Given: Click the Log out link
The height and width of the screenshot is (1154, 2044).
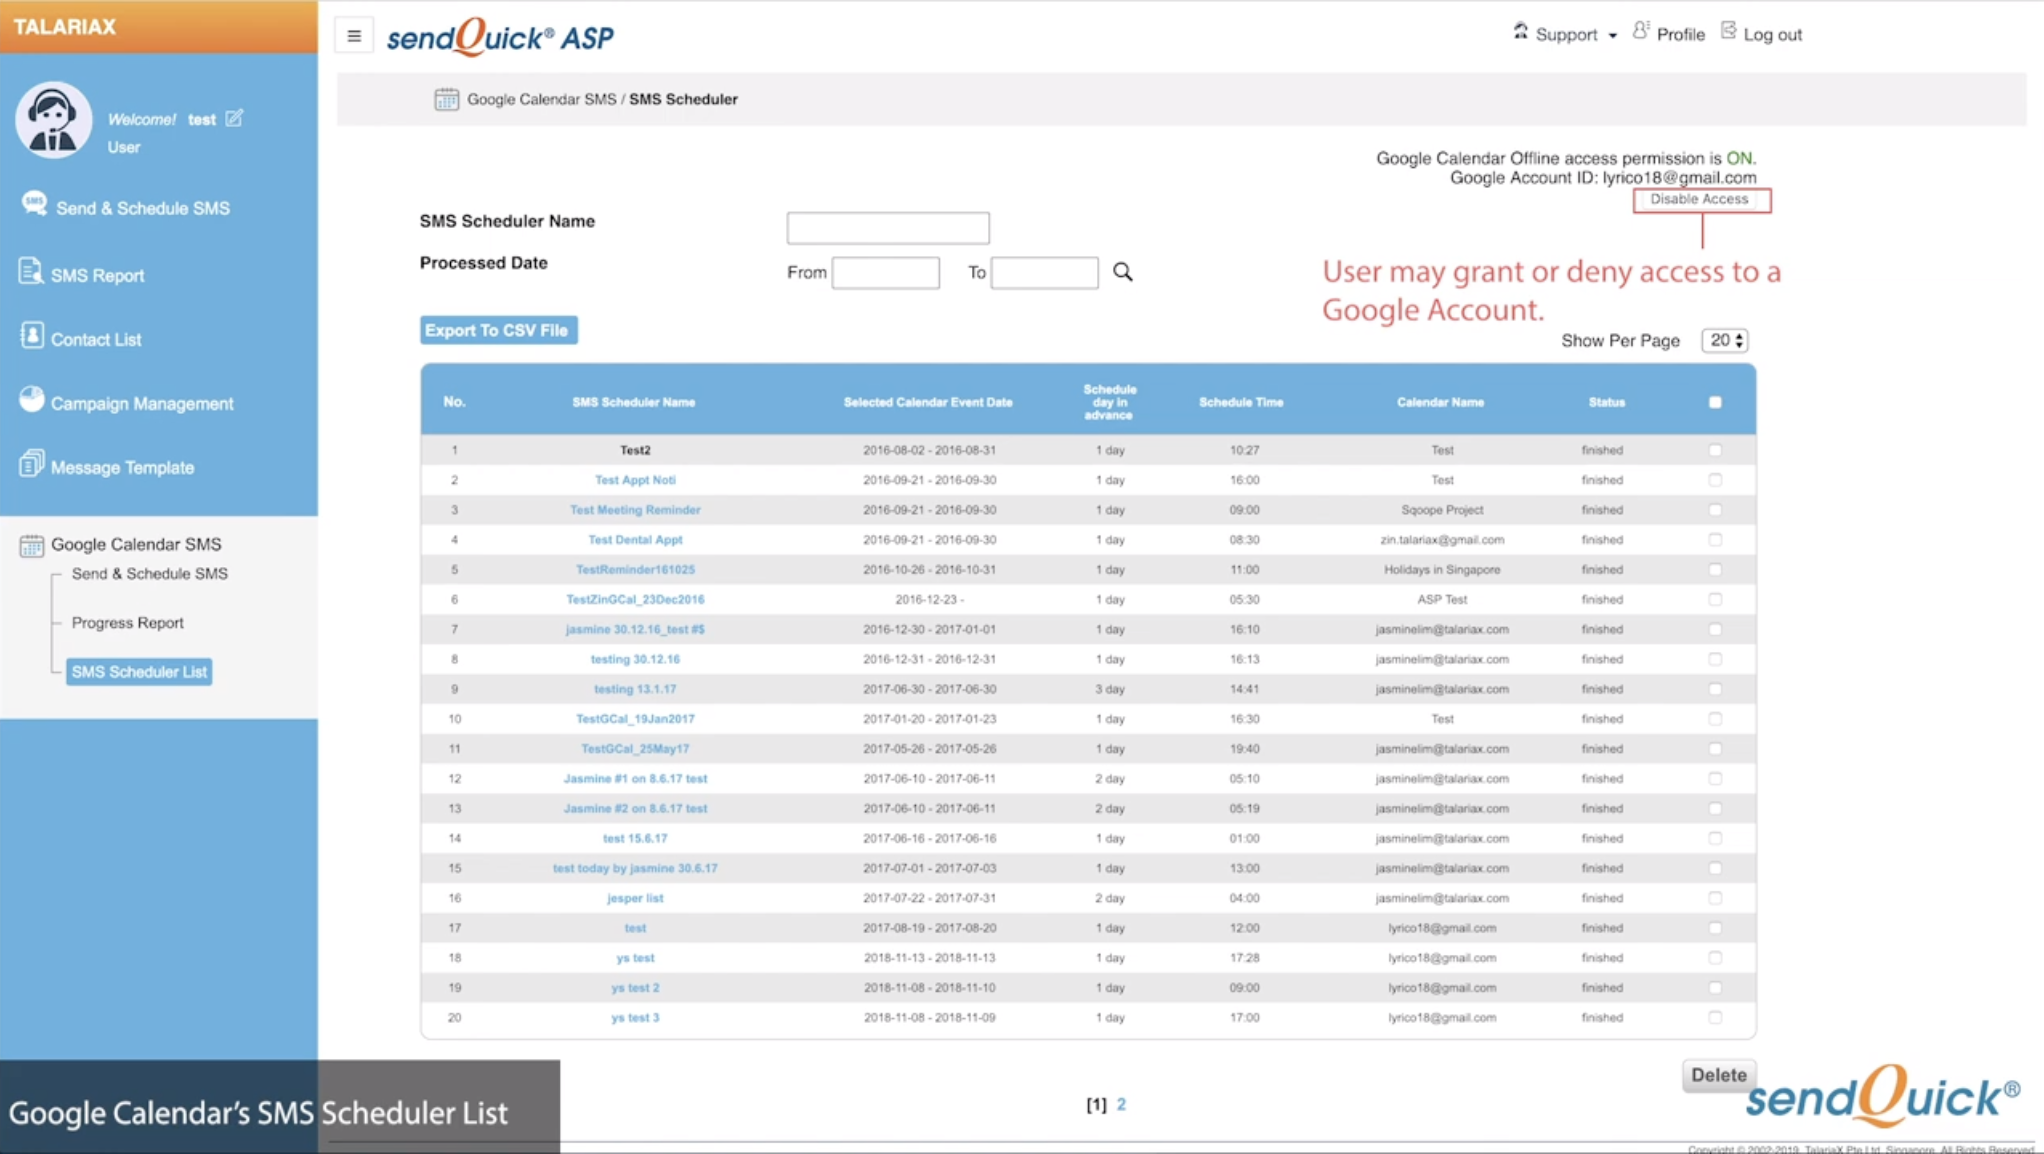Looking at the screenshot, I should [x=1772, y=34].
